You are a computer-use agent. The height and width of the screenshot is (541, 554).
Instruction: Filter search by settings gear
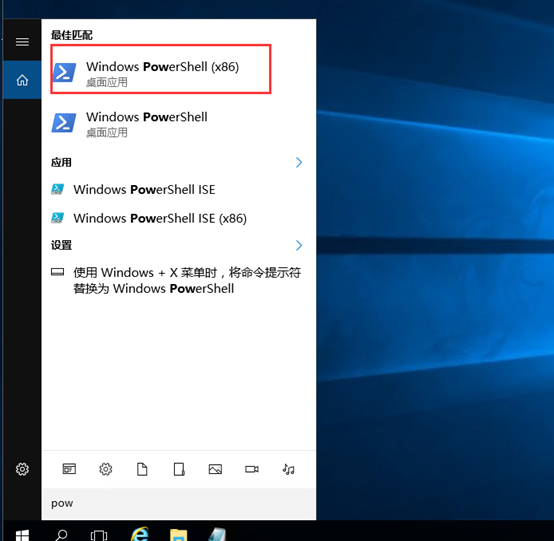click(x=106, y=469)
